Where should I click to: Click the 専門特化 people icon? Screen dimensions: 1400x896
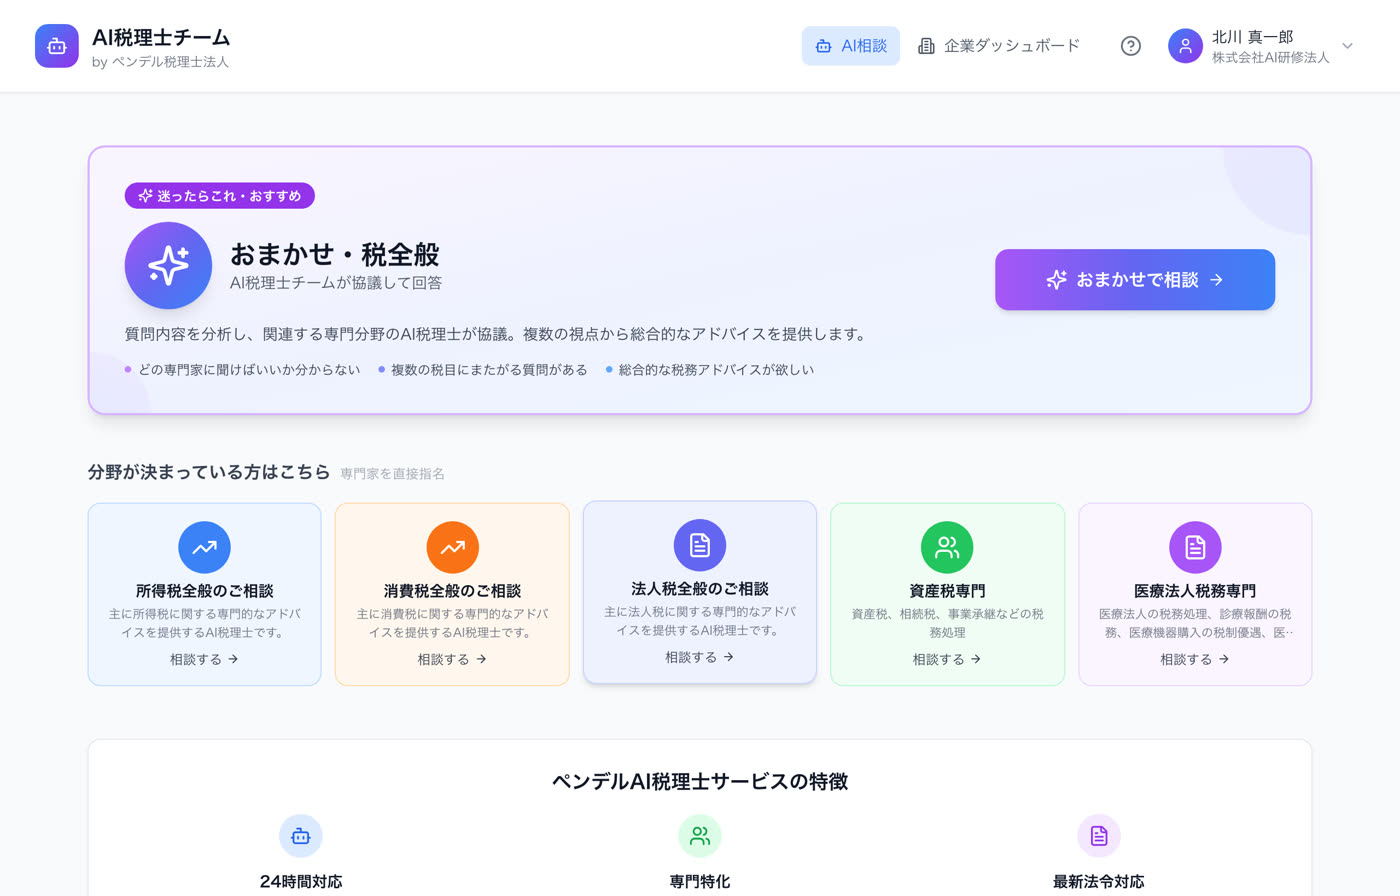click(x=700, y=836)
